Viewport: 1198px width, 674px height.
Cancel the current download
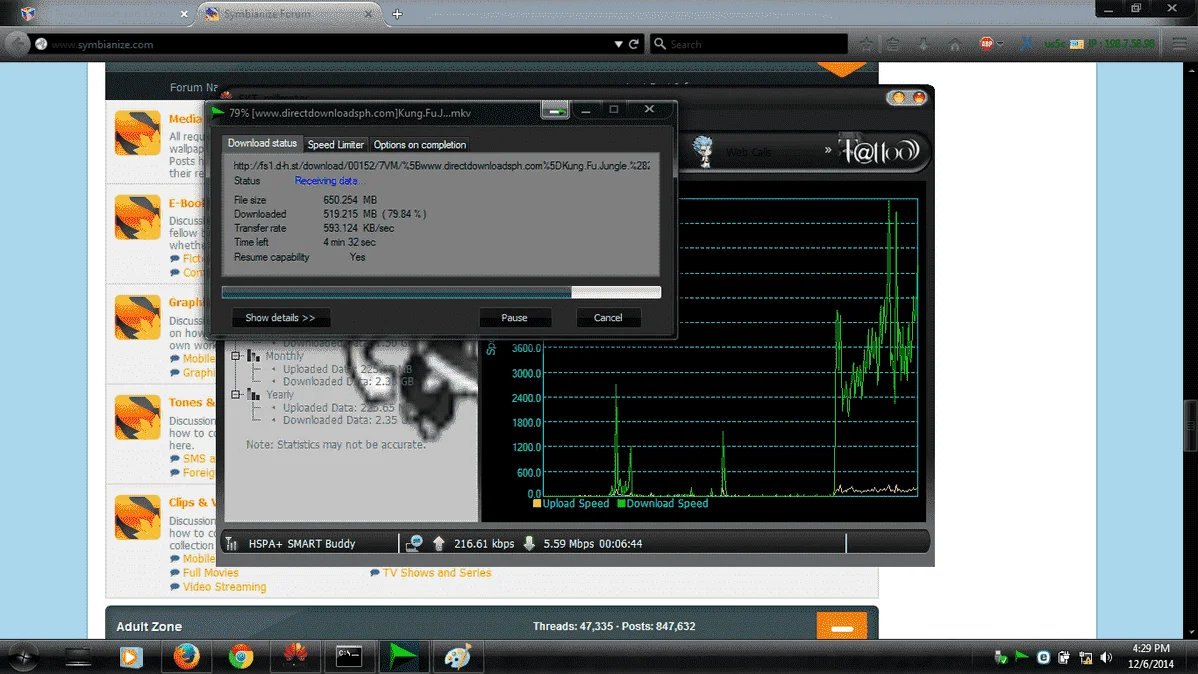(x=608, y=318)
